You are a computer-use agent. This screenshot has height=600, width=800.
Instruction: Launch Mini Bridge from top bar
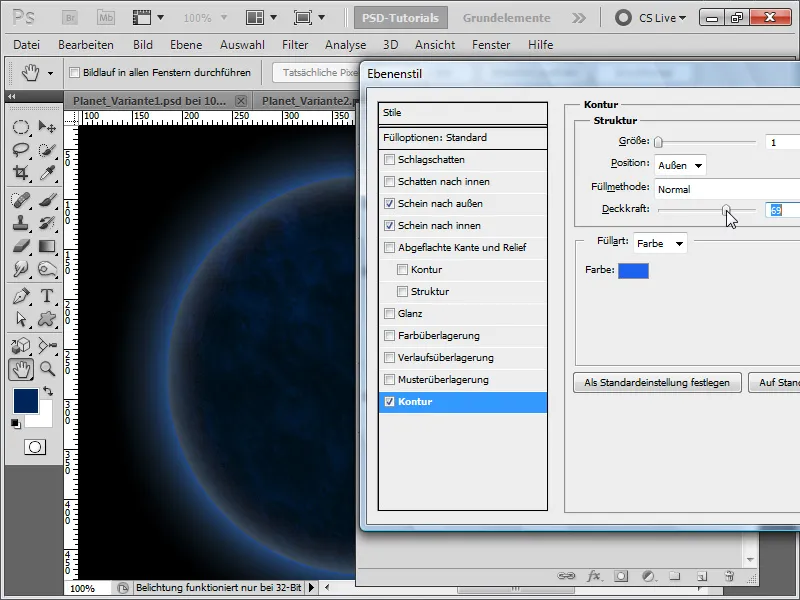pyautogui.click(x=106, y=18)
